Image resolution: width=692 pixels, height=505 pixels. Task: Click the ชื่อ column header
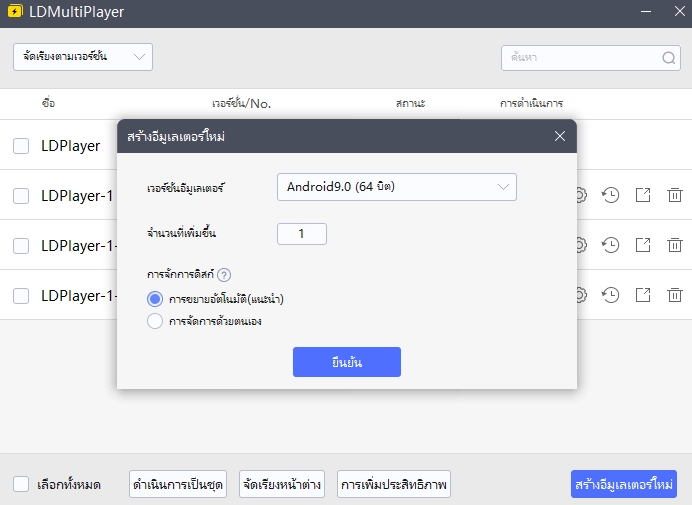pos(48,103)
